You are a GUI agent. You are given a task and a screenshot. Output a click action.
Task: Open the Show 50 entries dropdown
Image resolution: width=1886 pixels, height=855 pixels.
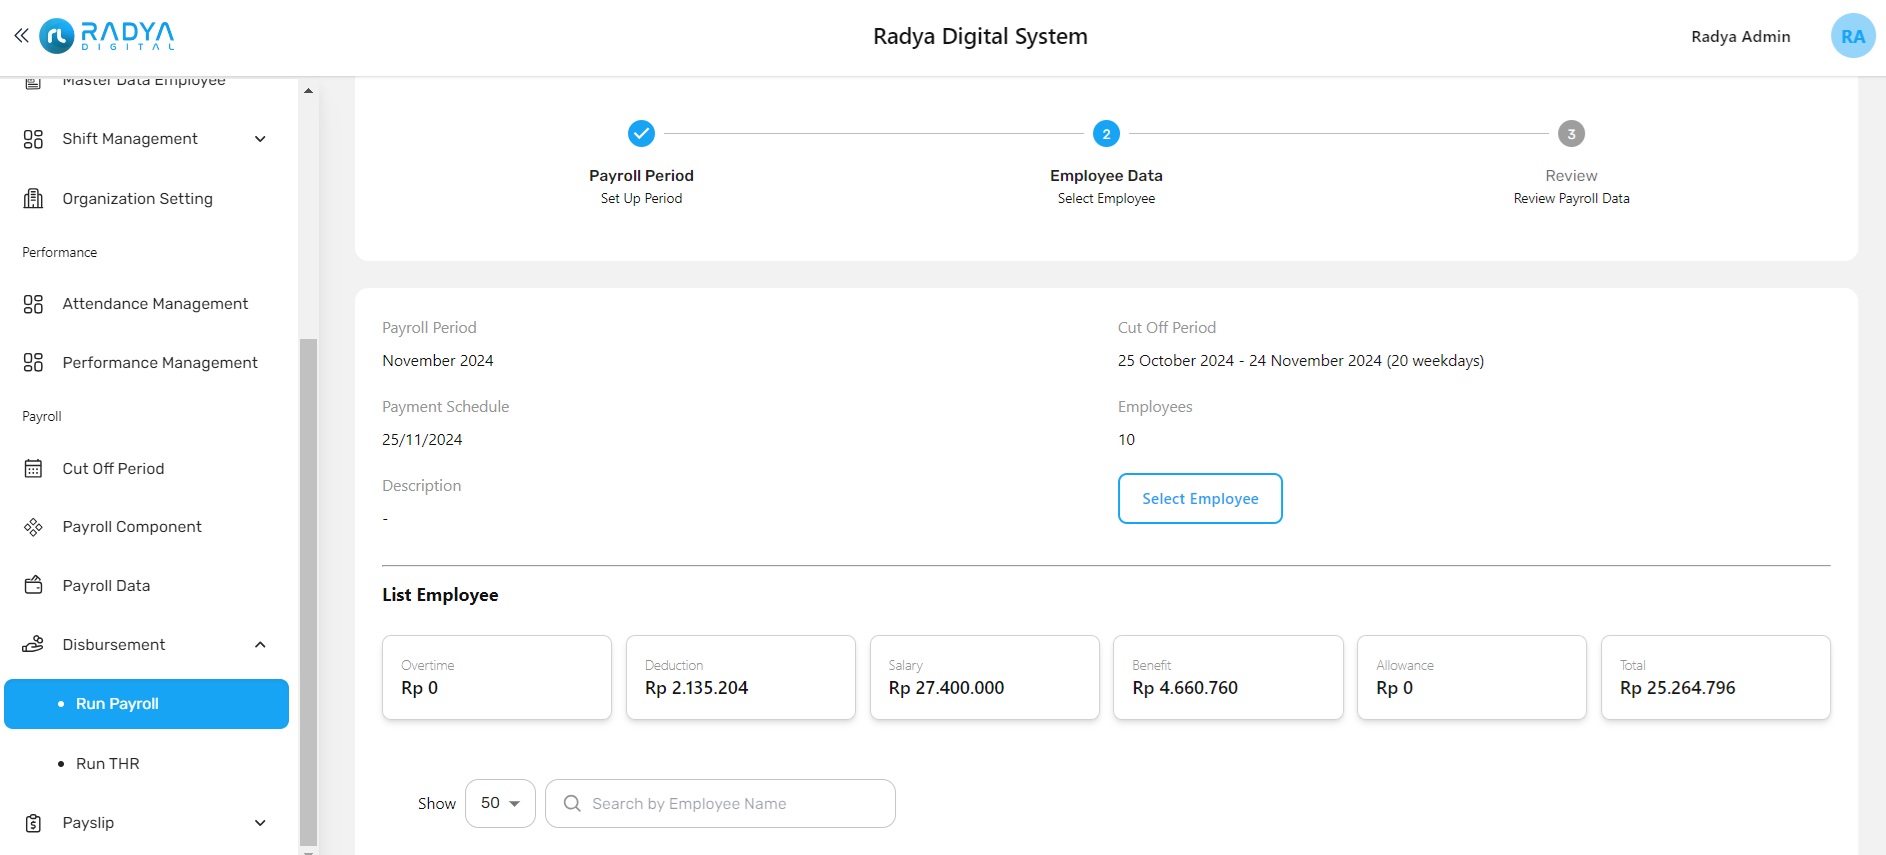tap(500, 803)
